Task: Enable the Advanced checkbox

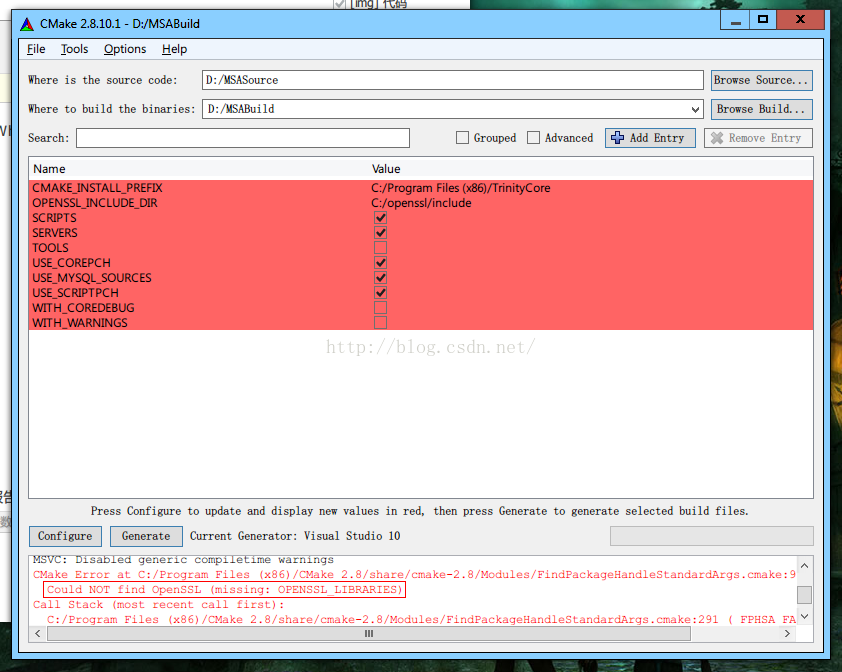Action: point(533,138)
